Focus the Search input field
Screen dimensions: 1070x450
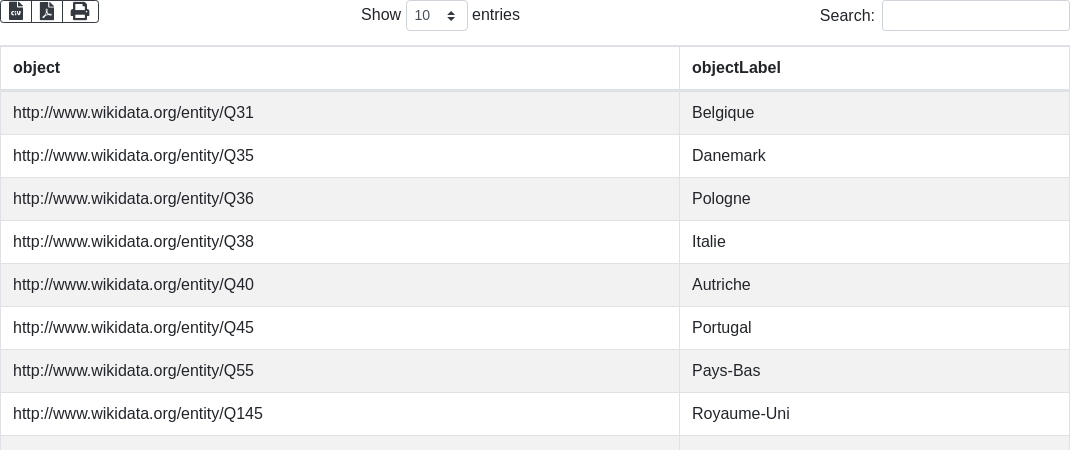click(976, 15)
